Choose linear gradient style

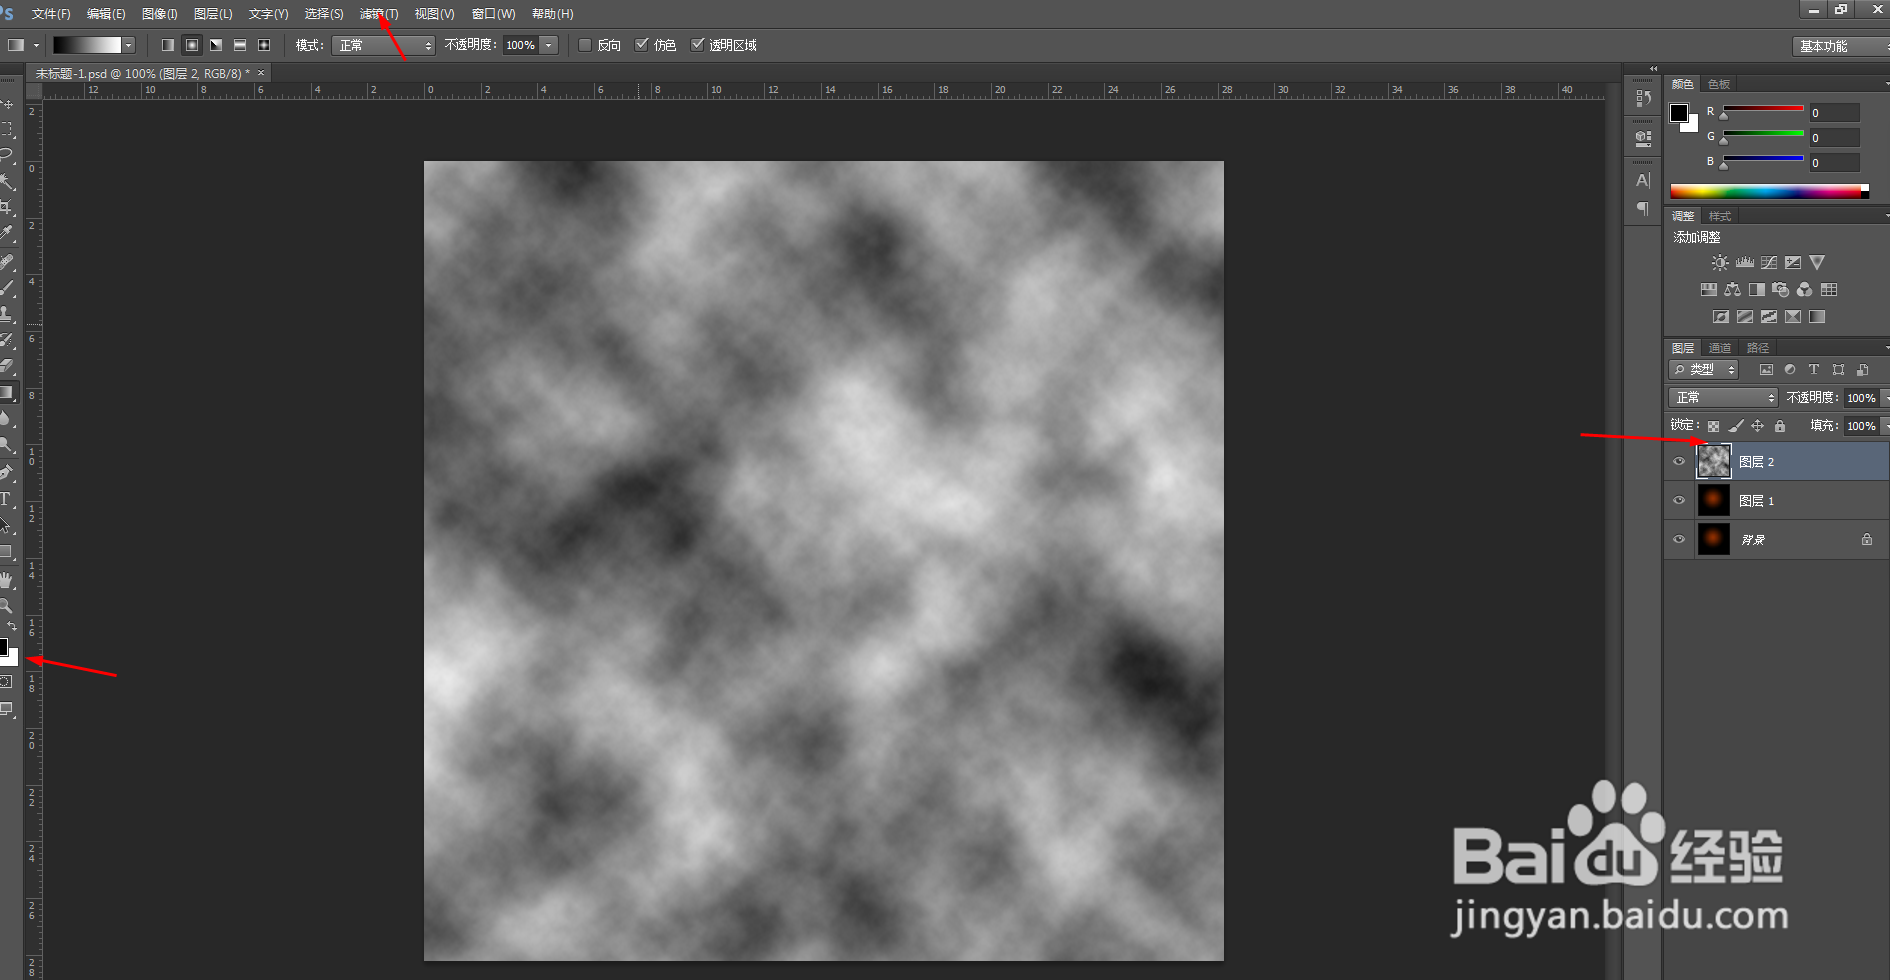[x=168, y=45]
